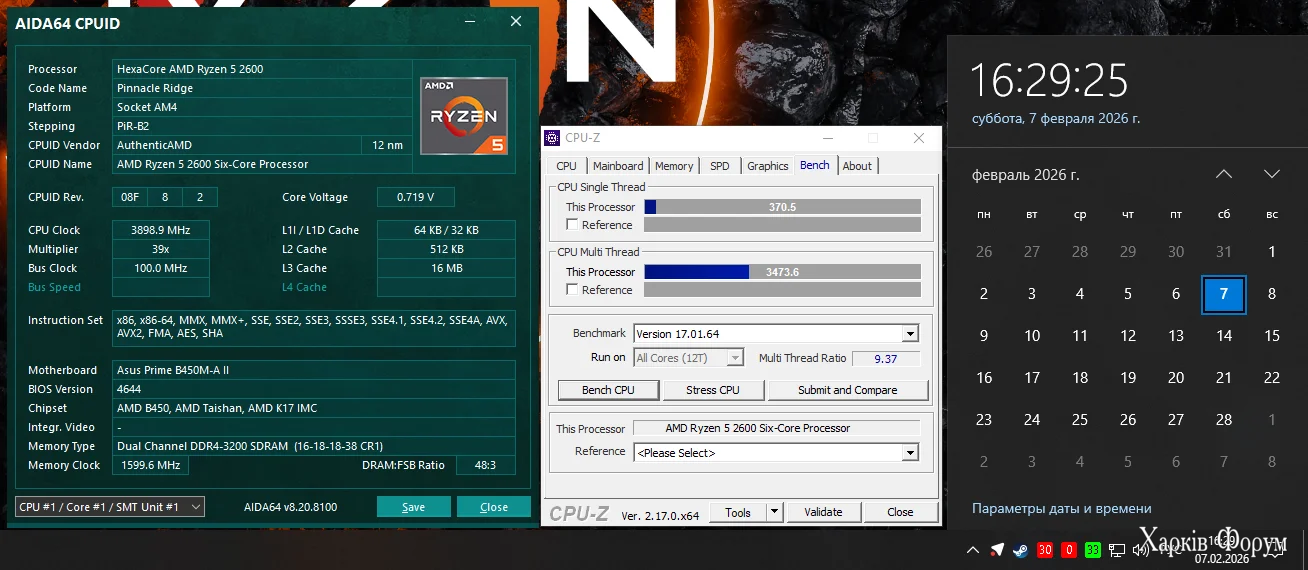The height and width of the screenshot is (570, 1308).
Task: Switch to the Graphics tab
Action: point(768,166)
